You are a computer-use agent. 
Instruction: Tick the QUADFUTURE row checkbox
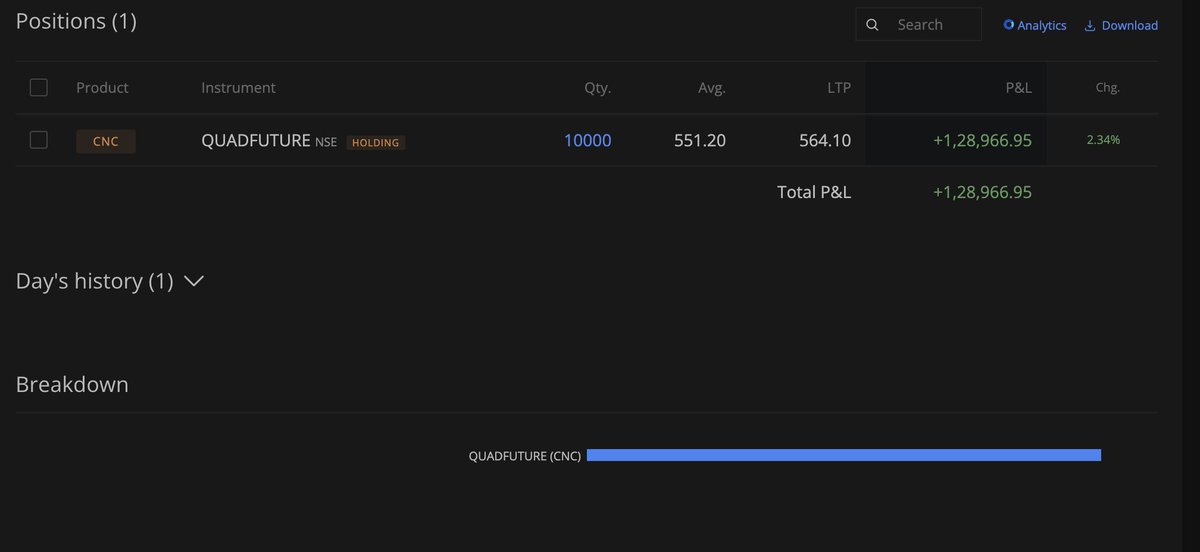tap(39, 140)
